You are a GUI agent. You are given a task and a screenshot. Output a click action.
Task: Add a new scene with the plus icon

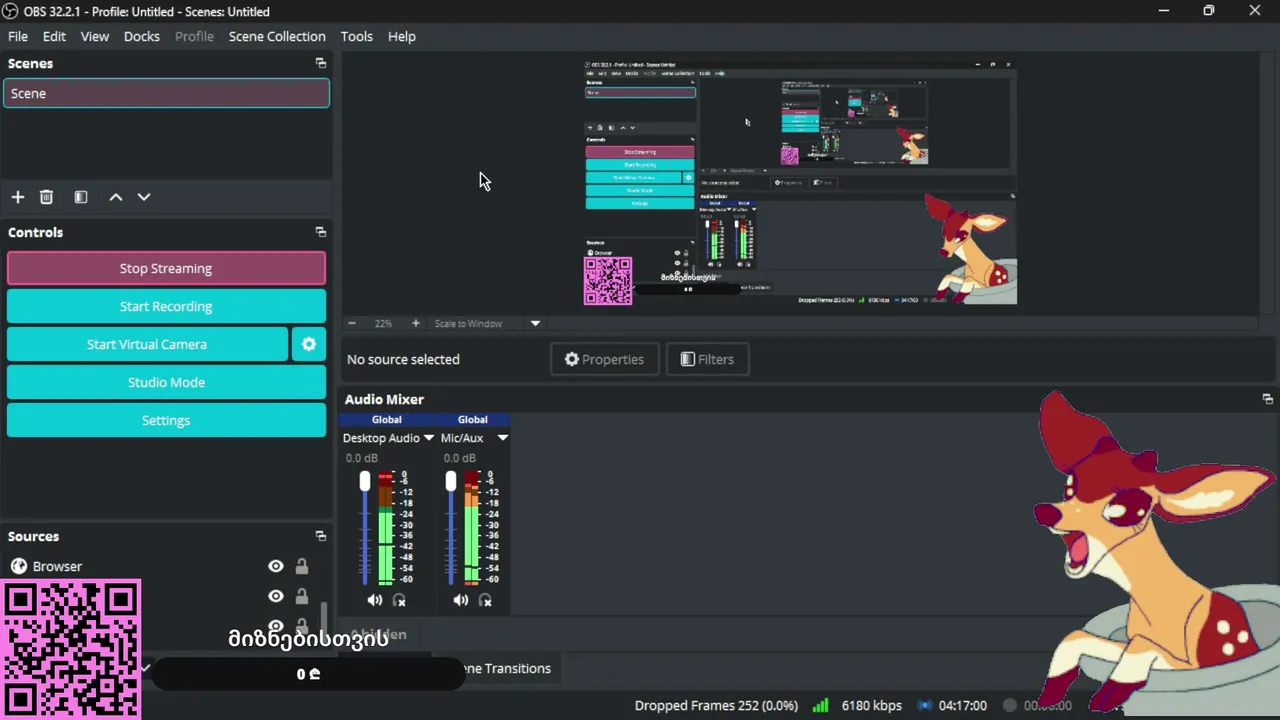coord(18,197)
